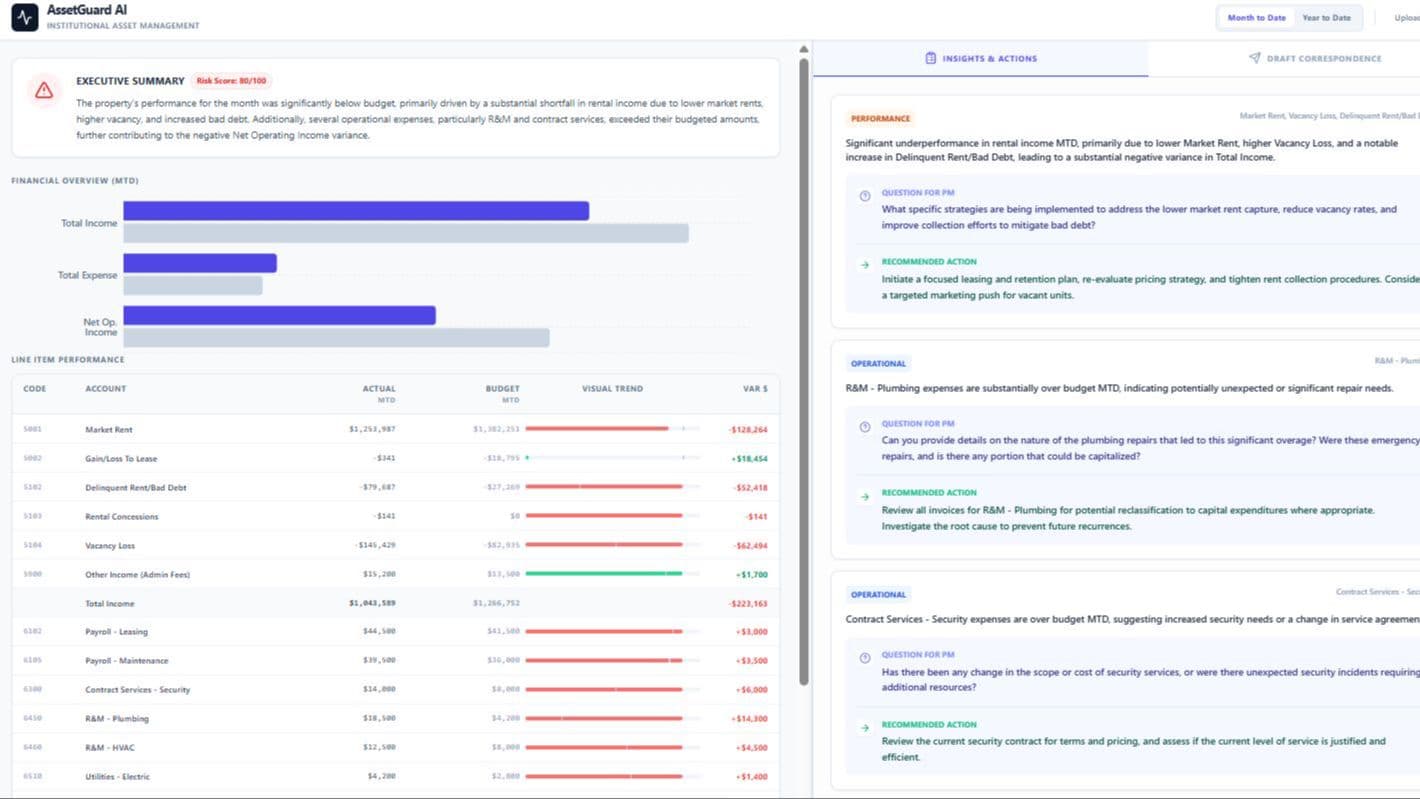Select the R&M - HVAC row
Viewport: 1420px width, 799px height.
(x=396, y=748)
